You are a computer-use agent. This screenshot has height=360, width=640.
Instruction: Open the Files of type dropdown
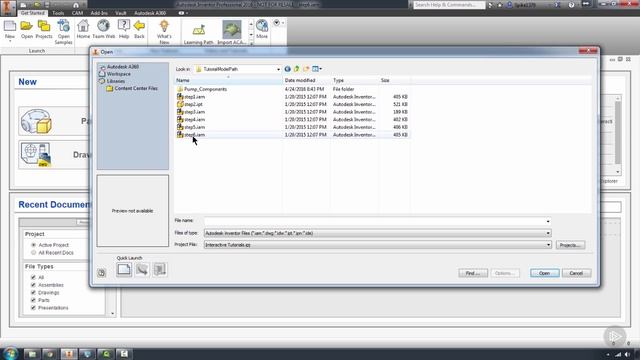(548, 233)
